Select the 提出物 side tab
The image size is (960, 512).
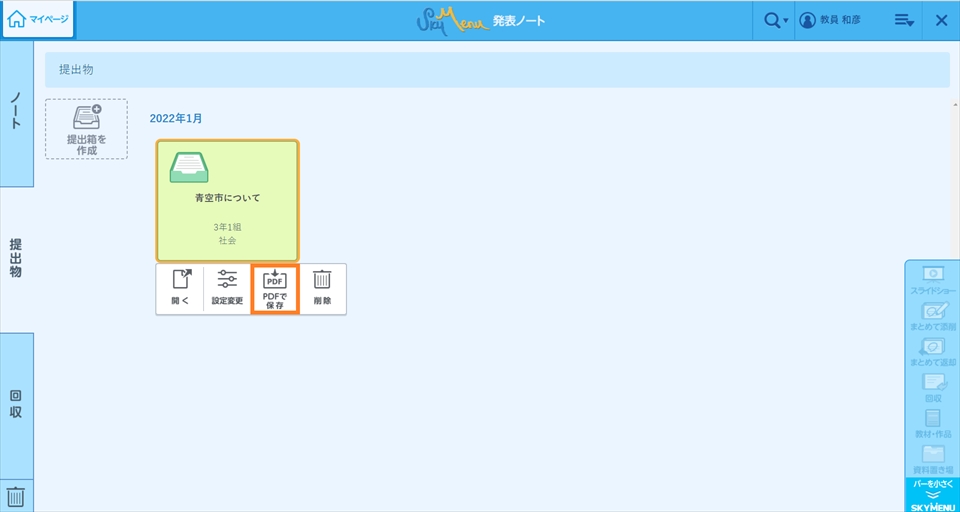point(16,258)
